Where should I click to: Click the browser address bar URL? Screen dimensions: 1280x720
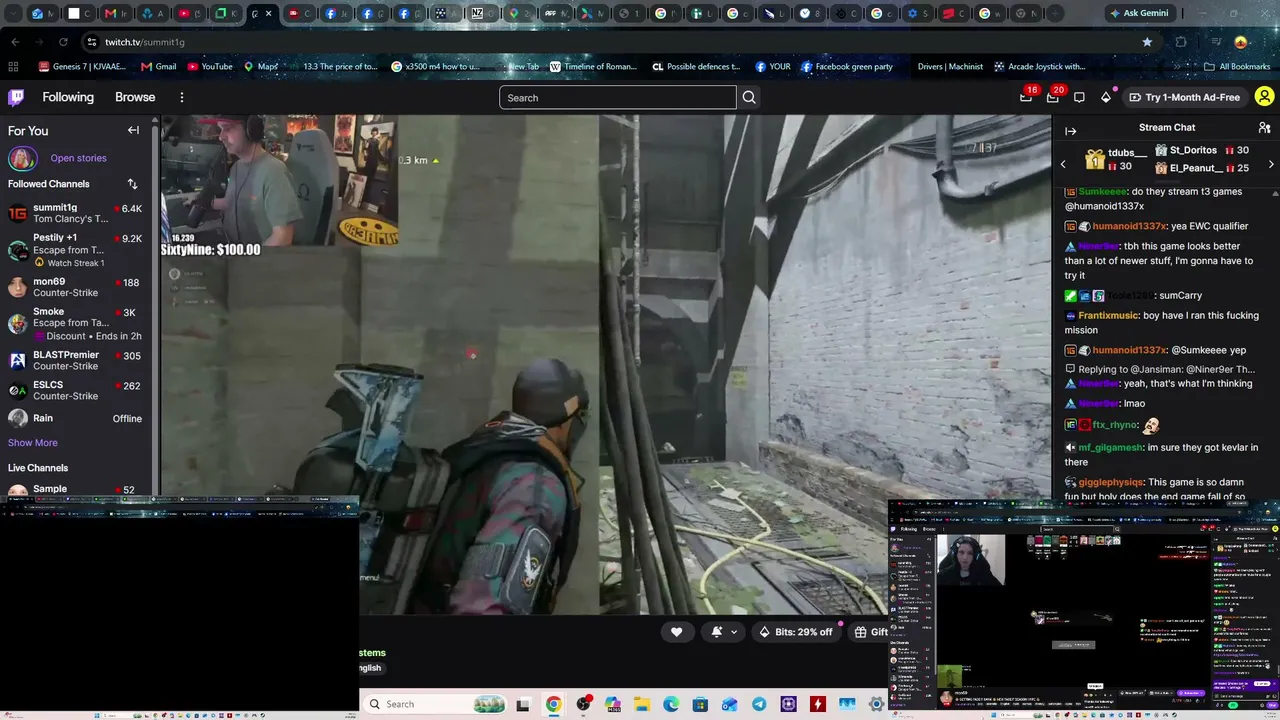point(145,42)
